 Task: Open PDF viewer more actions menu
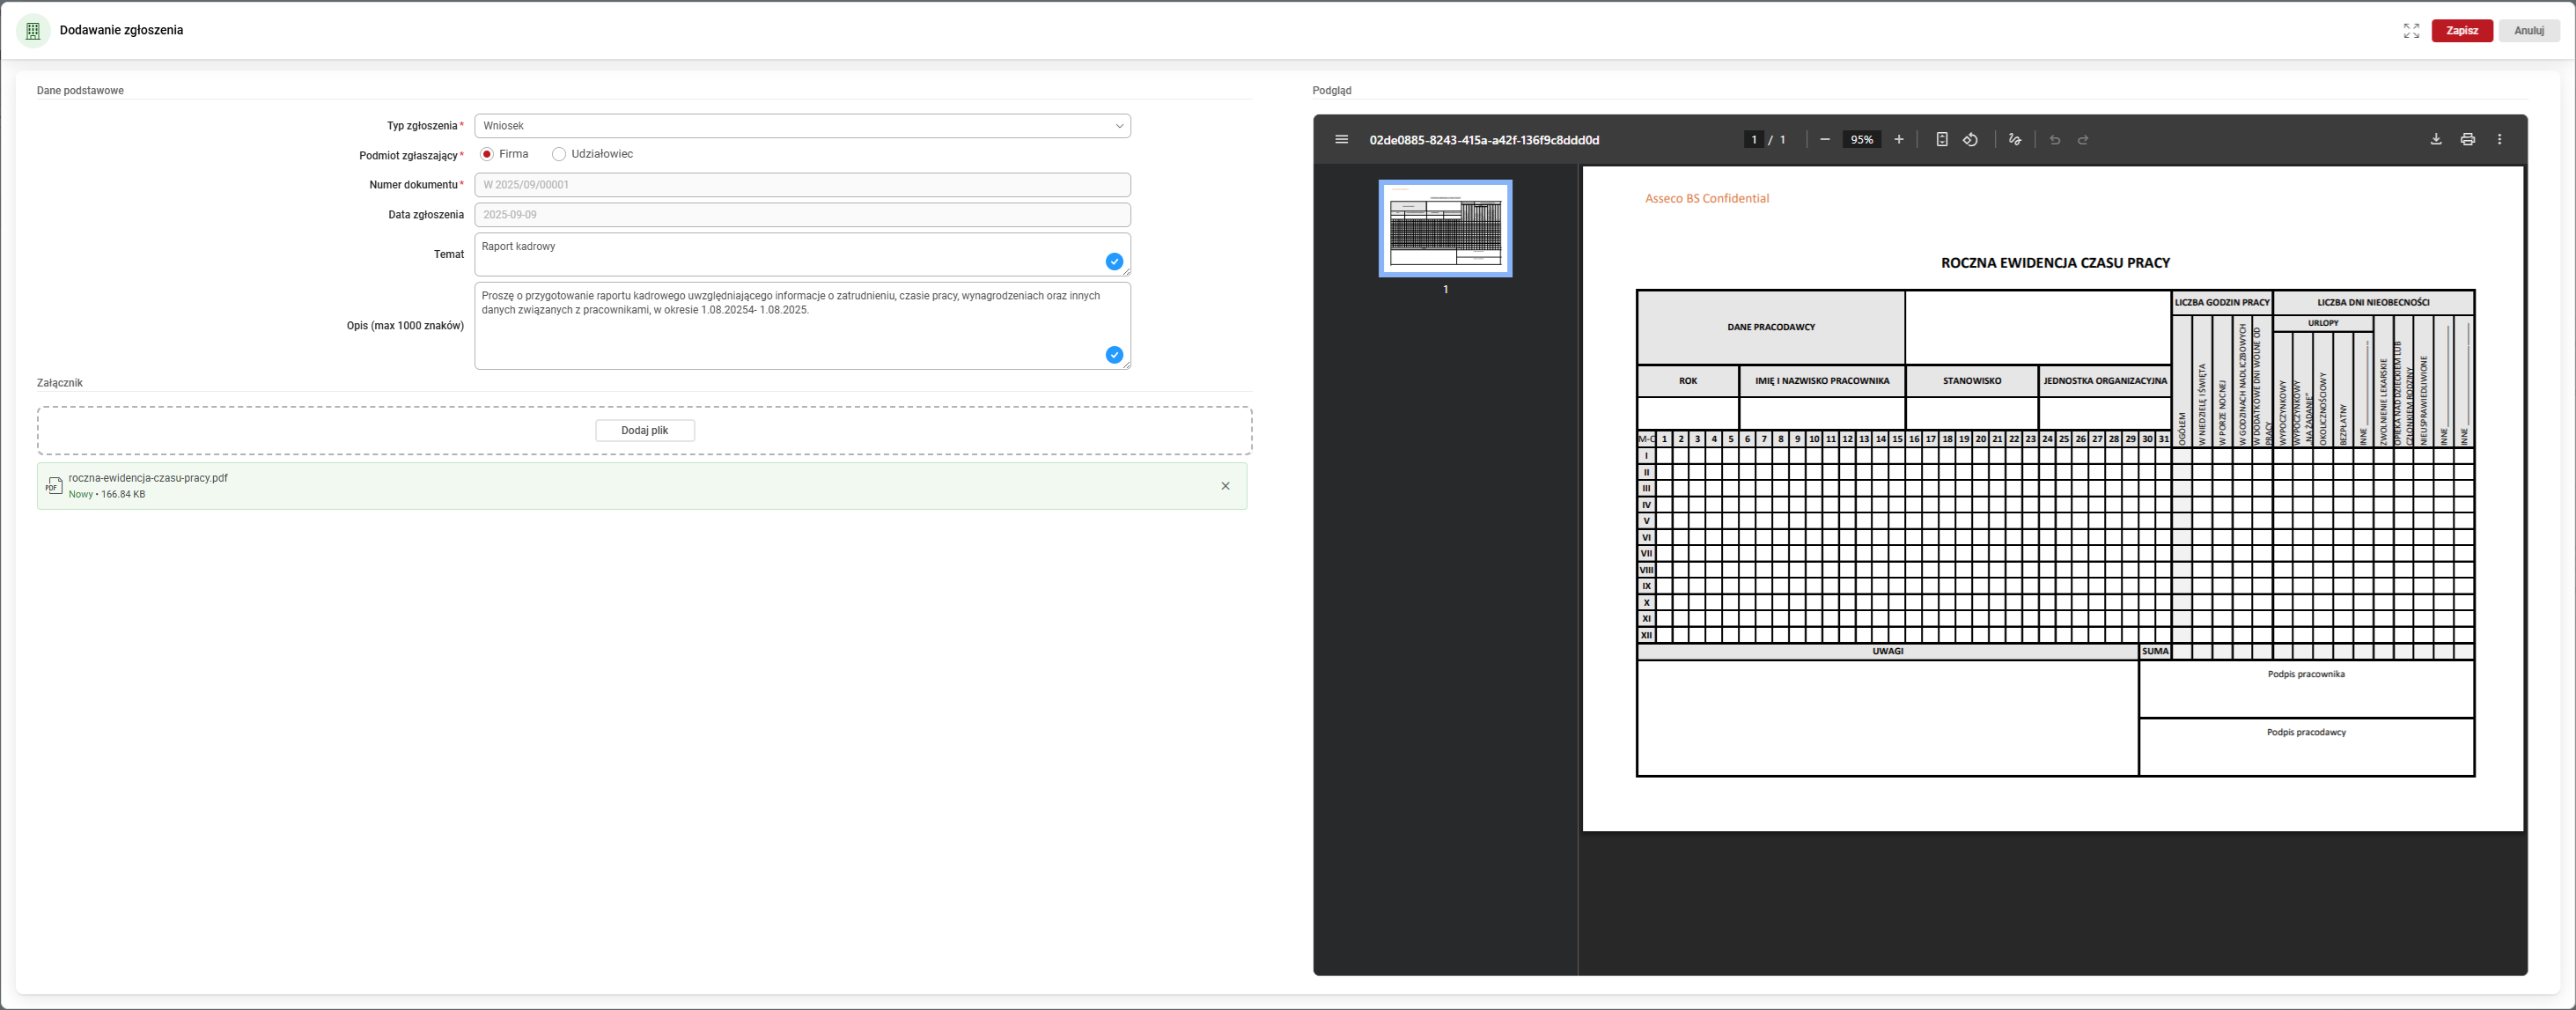point(2500,140)
